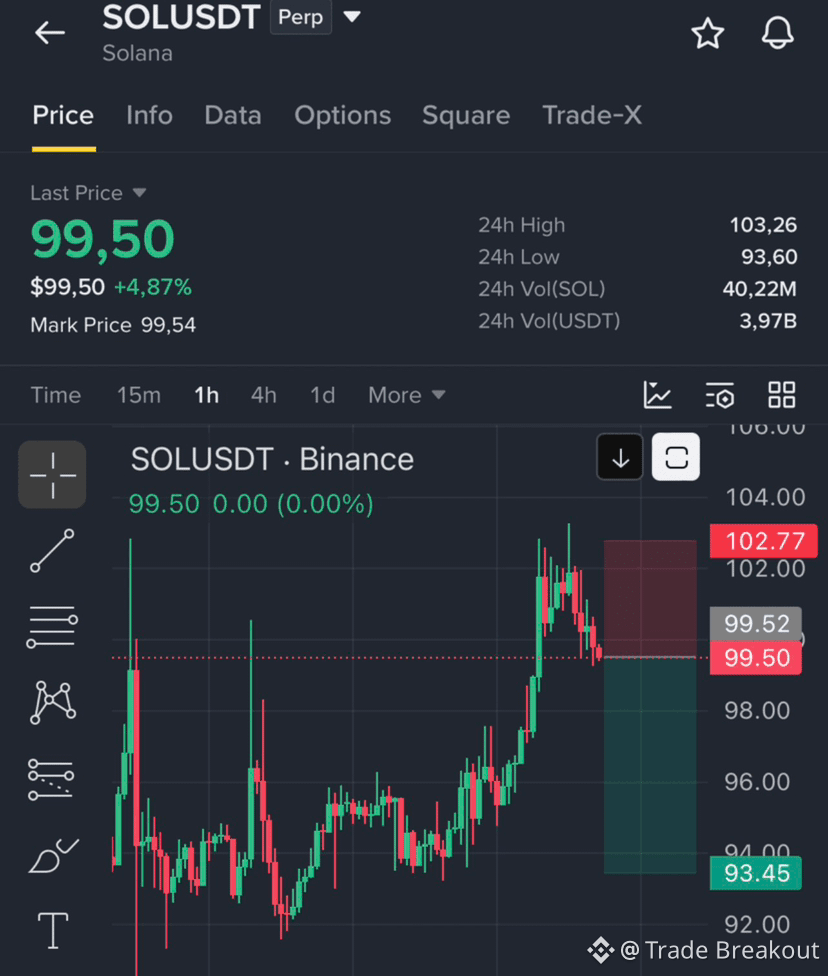Viewport: 828px width, 976px height.
Task: Select the position/projection lines tool
Action: 51,779
